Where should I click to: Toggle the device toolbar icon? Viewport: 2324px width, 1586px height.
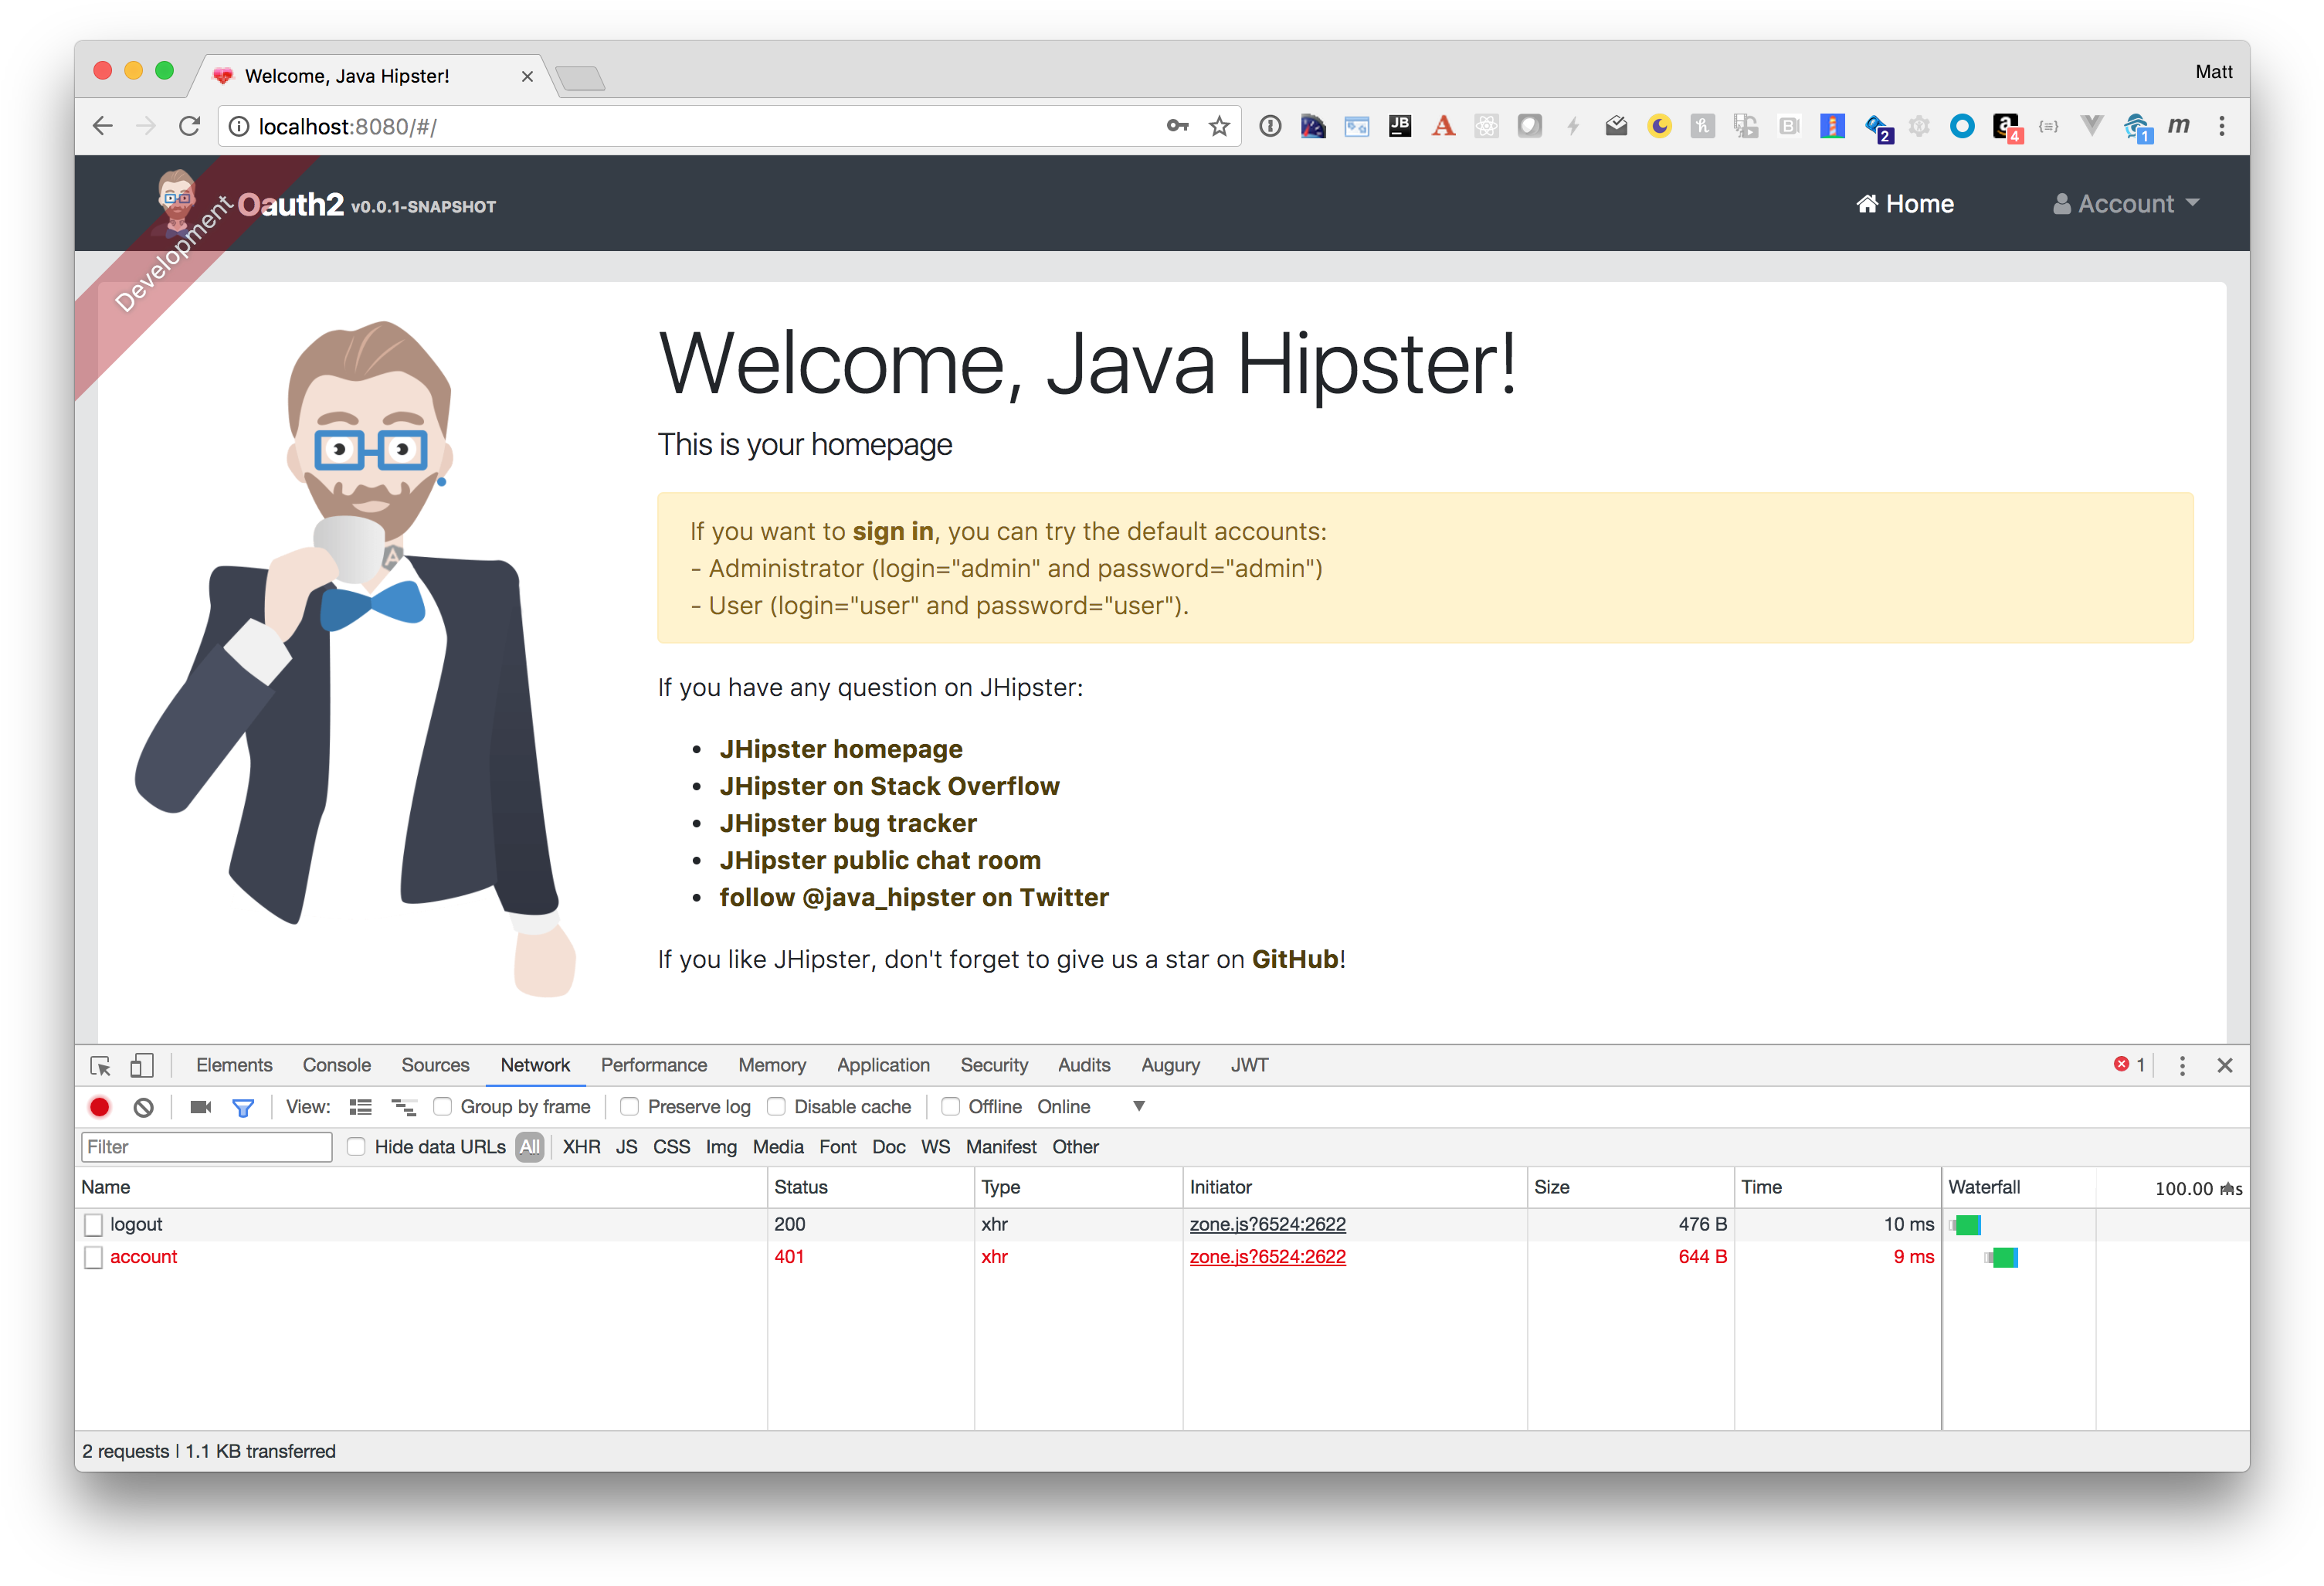pyautogui.click(x=142, y=1066)
